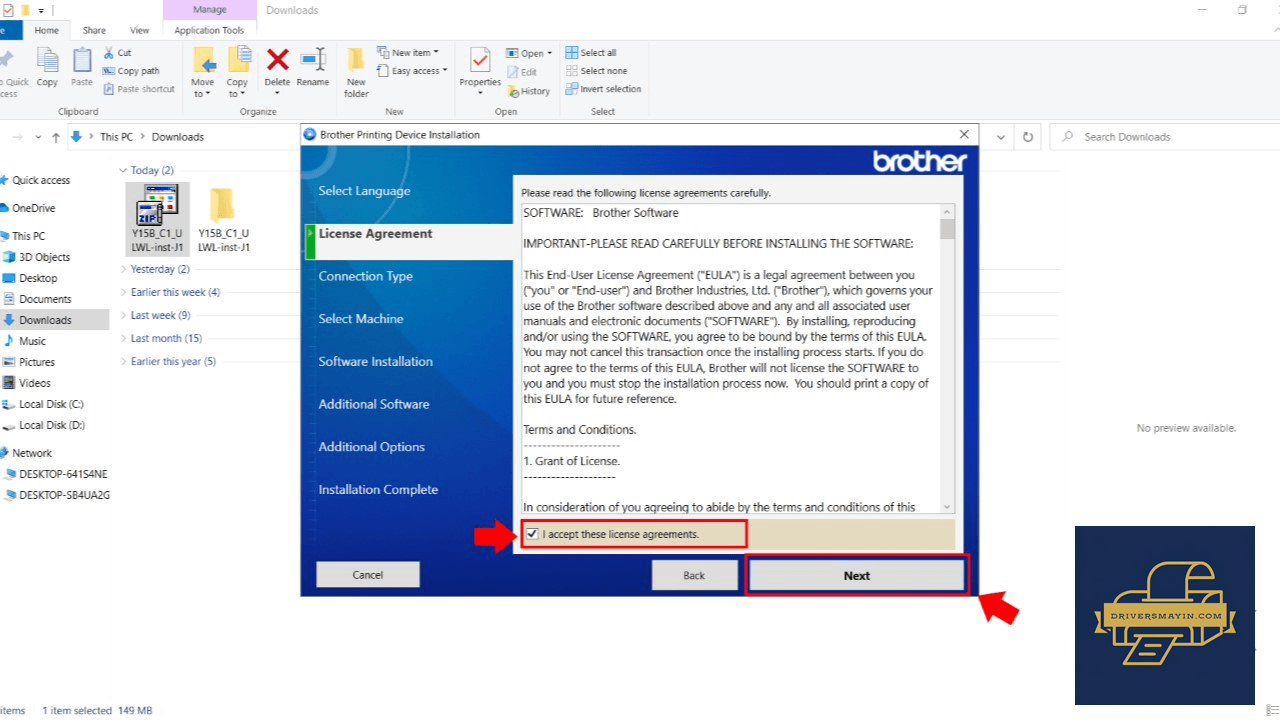Select Desktop in navigation pane

click(x=38, y=278)
